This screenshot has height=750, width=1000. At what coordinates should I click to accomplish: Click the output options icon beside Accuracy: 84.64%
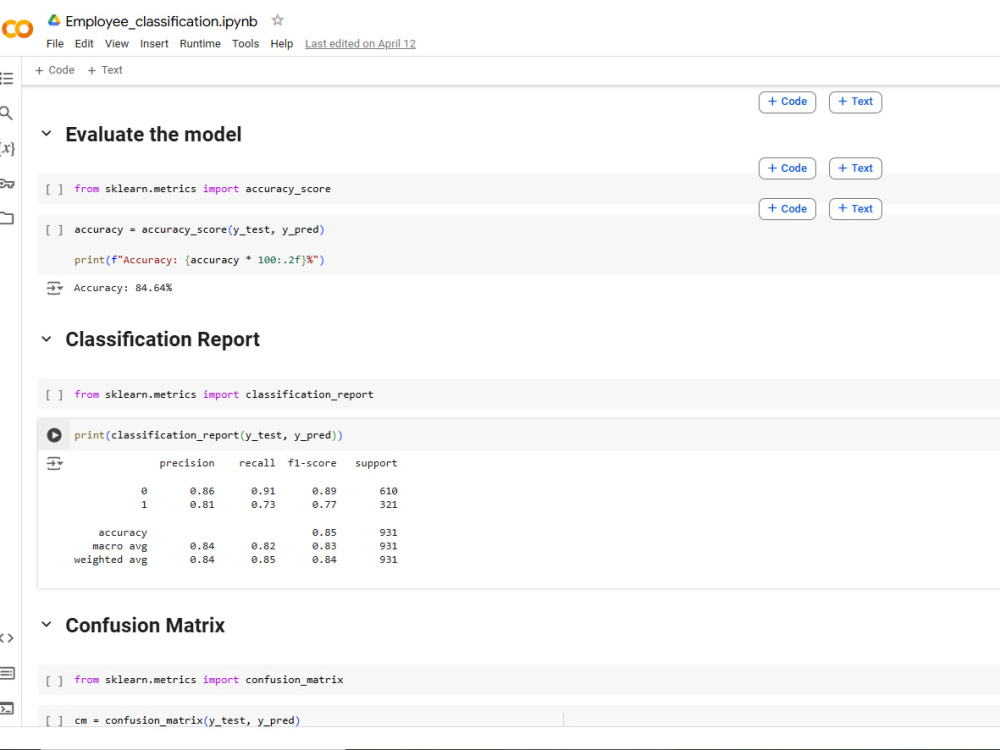coord(54,288)
